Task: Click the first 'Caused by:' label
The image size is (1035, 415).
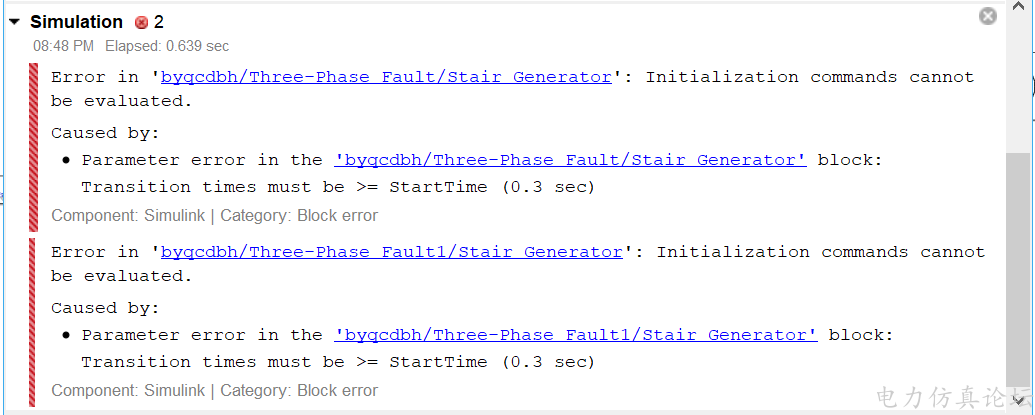Action: [x=106, y=133]
